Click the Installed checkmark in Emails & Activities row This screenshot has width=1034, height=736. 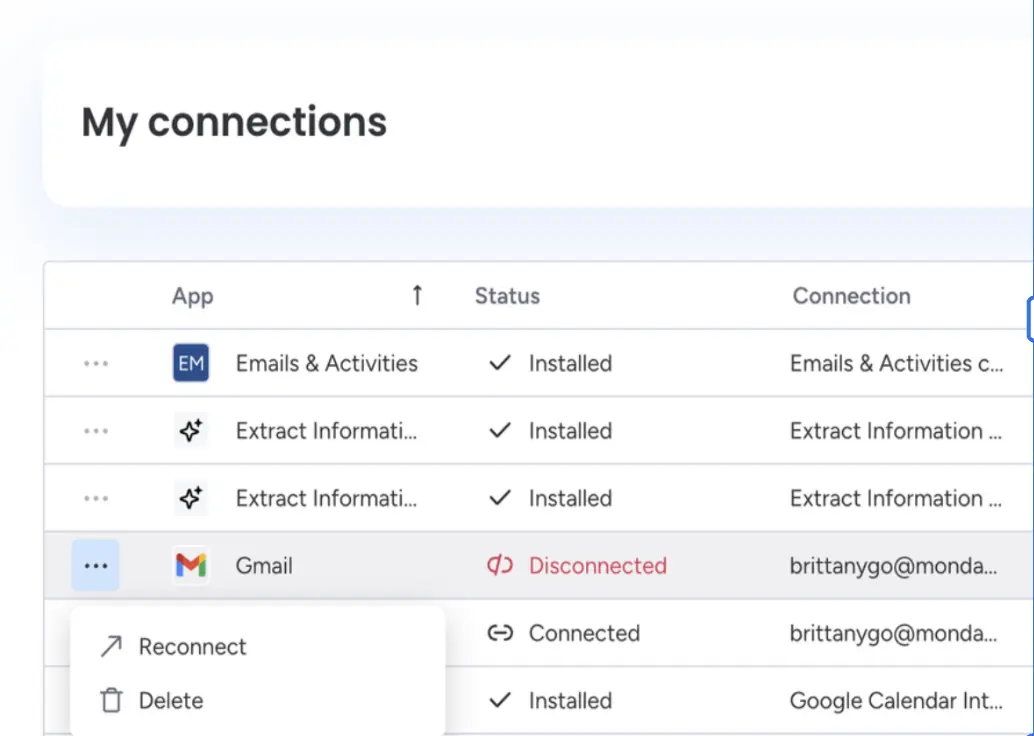point(500,363)
